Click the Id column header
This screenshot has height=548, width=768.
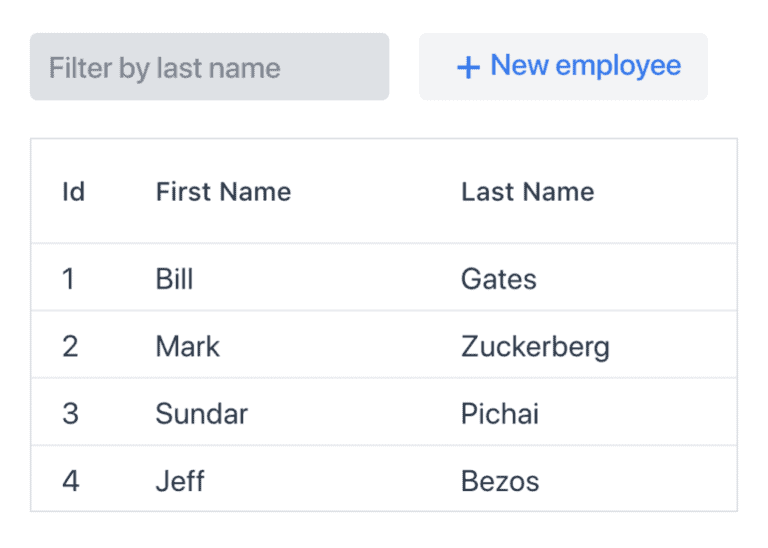coord(73,191)
